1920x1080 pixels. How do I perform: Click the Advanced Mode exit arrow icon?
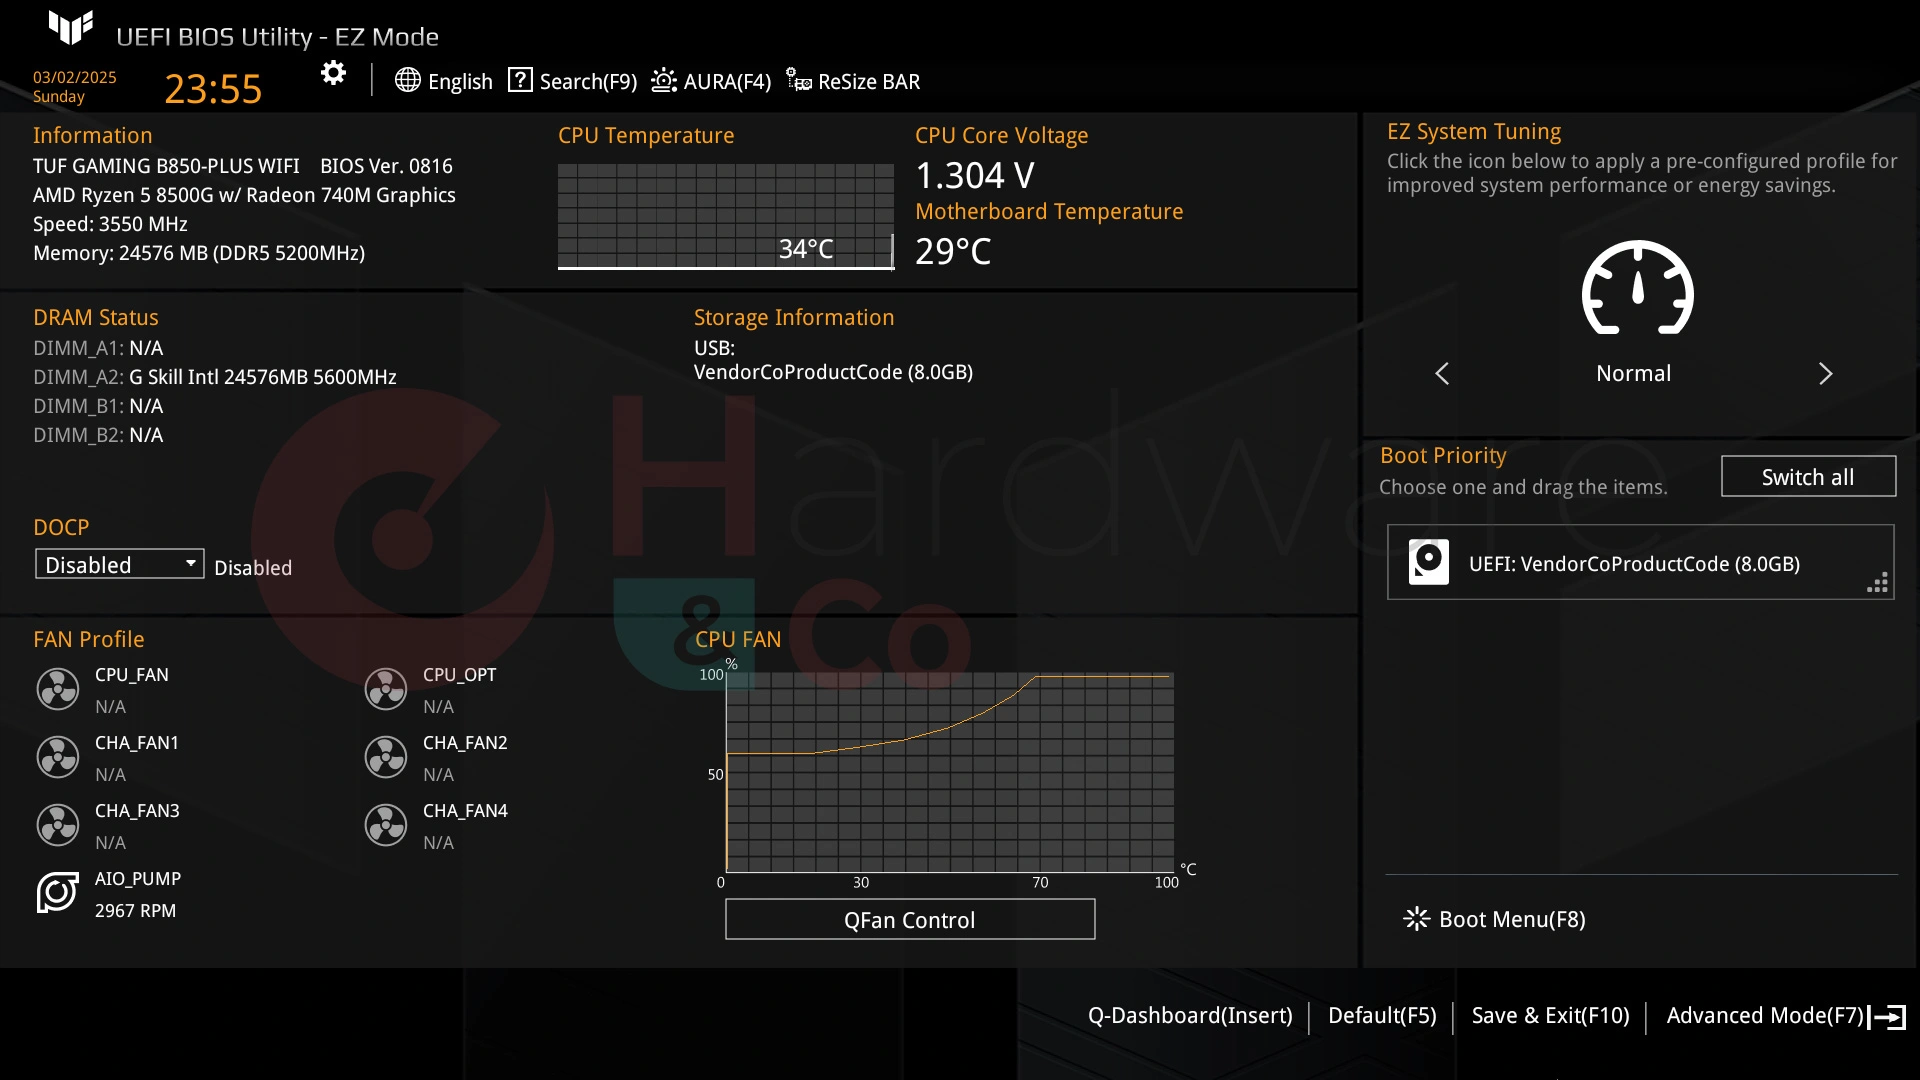(x=1887, y=1017)
